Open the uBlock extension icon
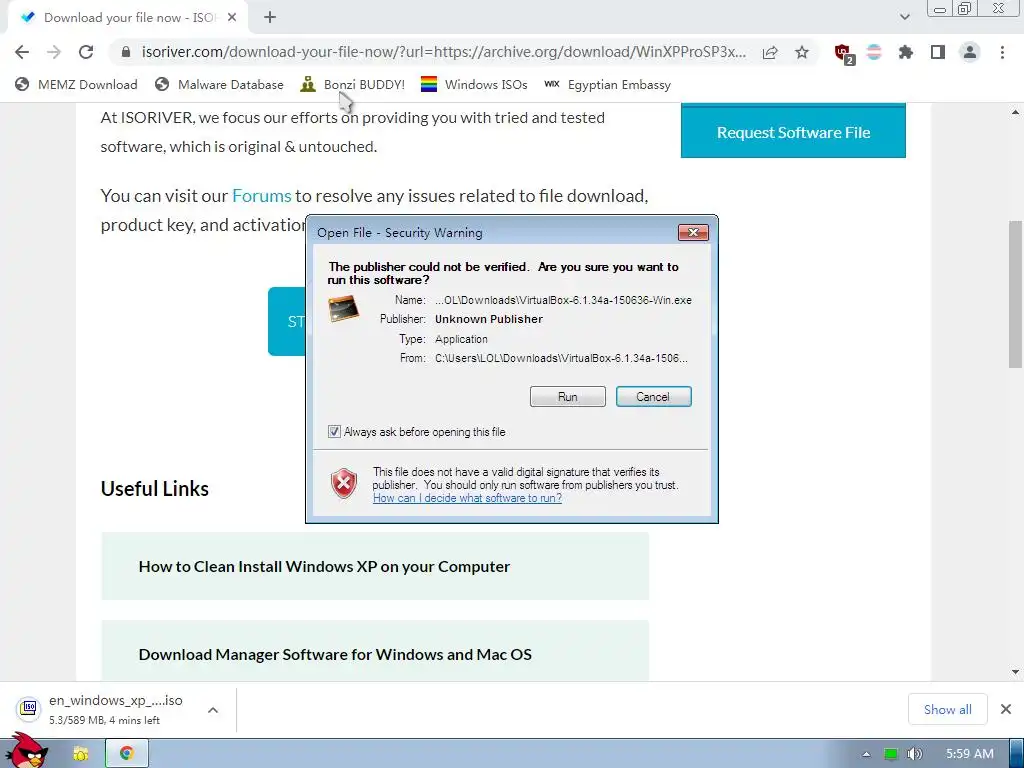The width and height of the screenshot is (1024, 768). (843, 53)
